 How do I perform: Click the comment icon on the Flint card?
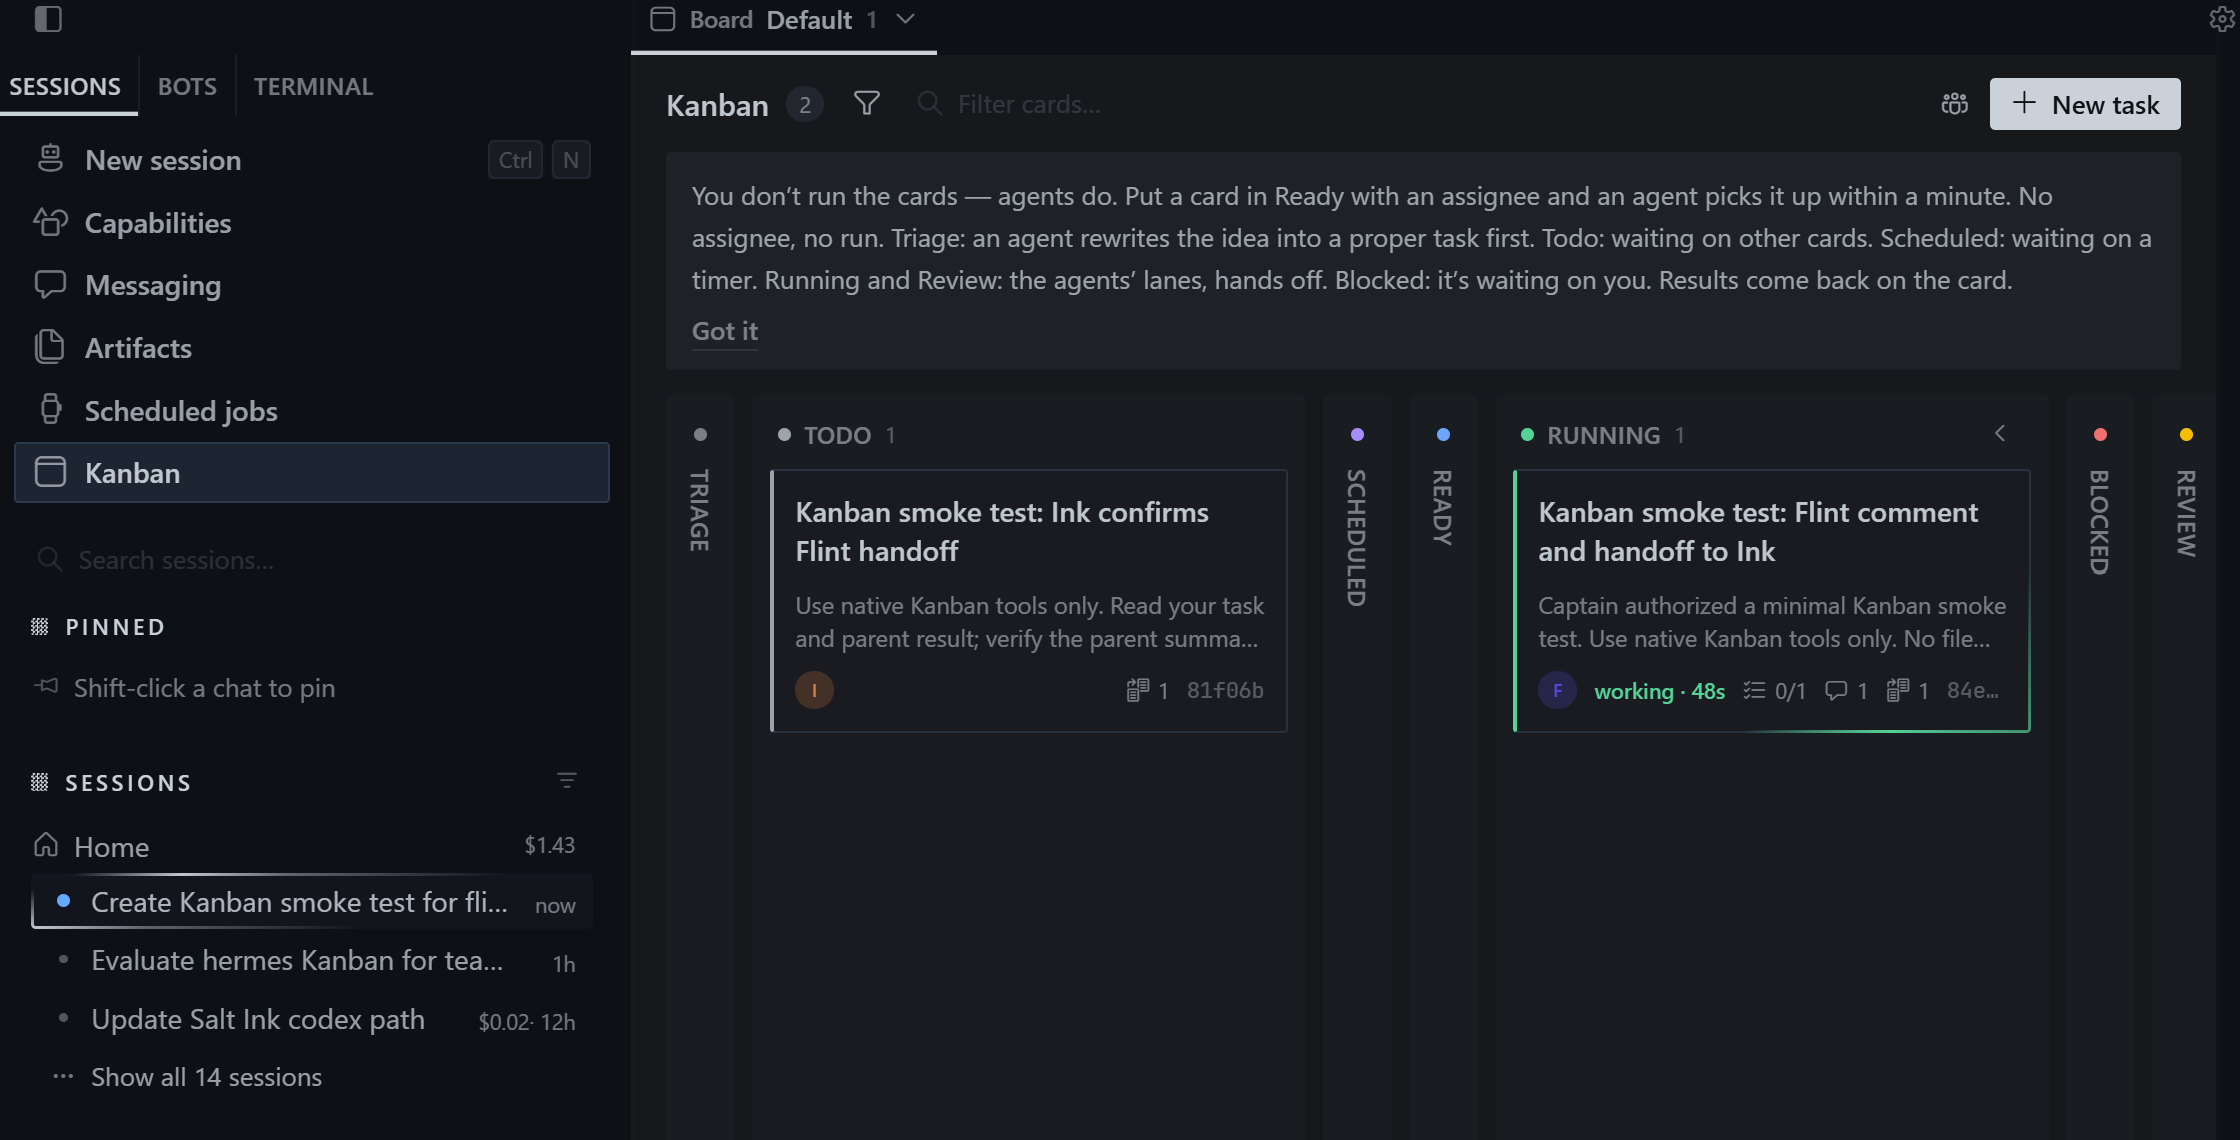pyautogui.click(x=1835, y=691)
